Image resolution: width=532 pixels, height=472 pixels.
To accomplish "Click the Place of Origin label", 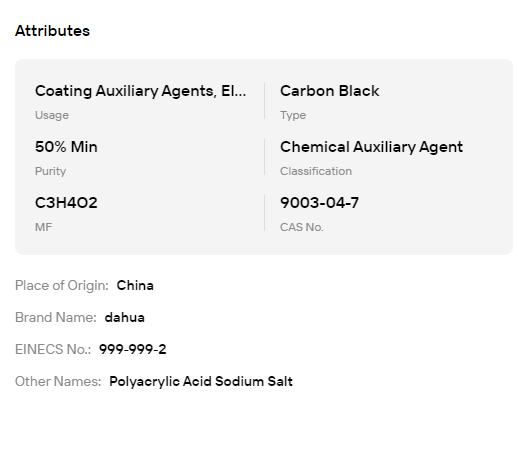I will coord(62,285).
